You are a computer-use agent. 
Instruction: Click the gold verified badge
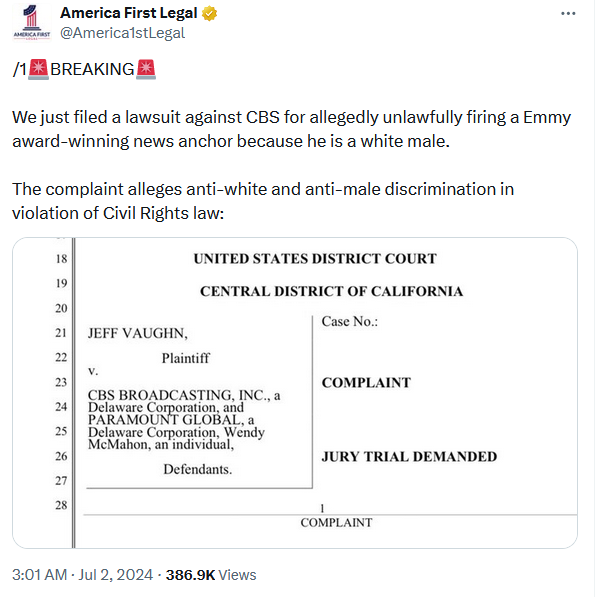coord(209,14)
